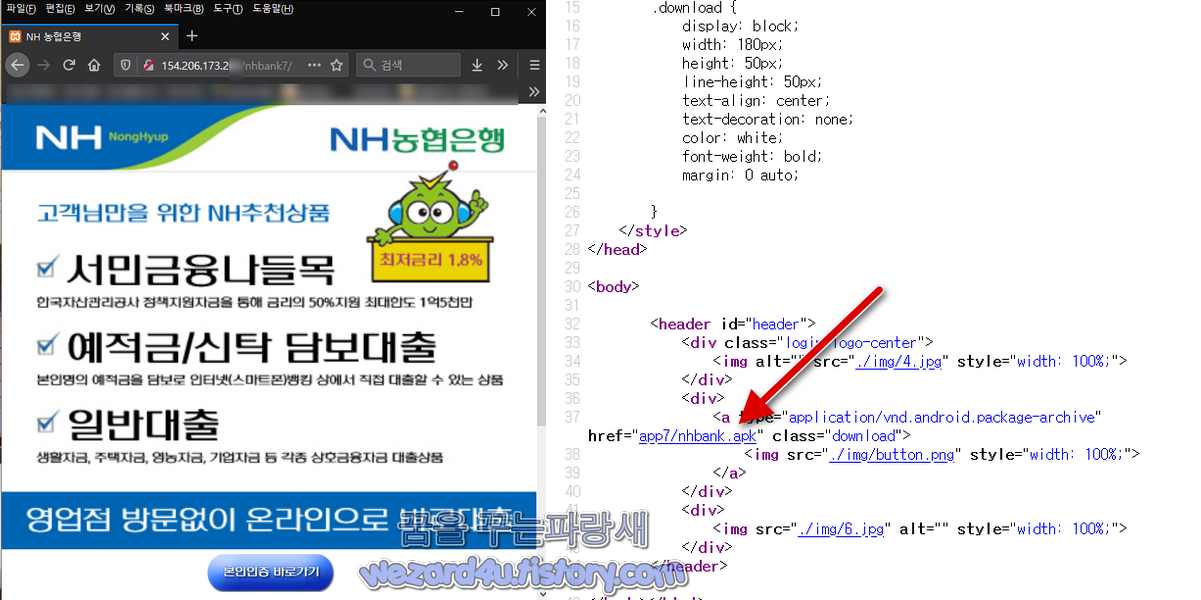The width and height of the screenshot is (1201, 600).
Task: Click the insecure connection padlock icon
Action: [x=148, y=65]
